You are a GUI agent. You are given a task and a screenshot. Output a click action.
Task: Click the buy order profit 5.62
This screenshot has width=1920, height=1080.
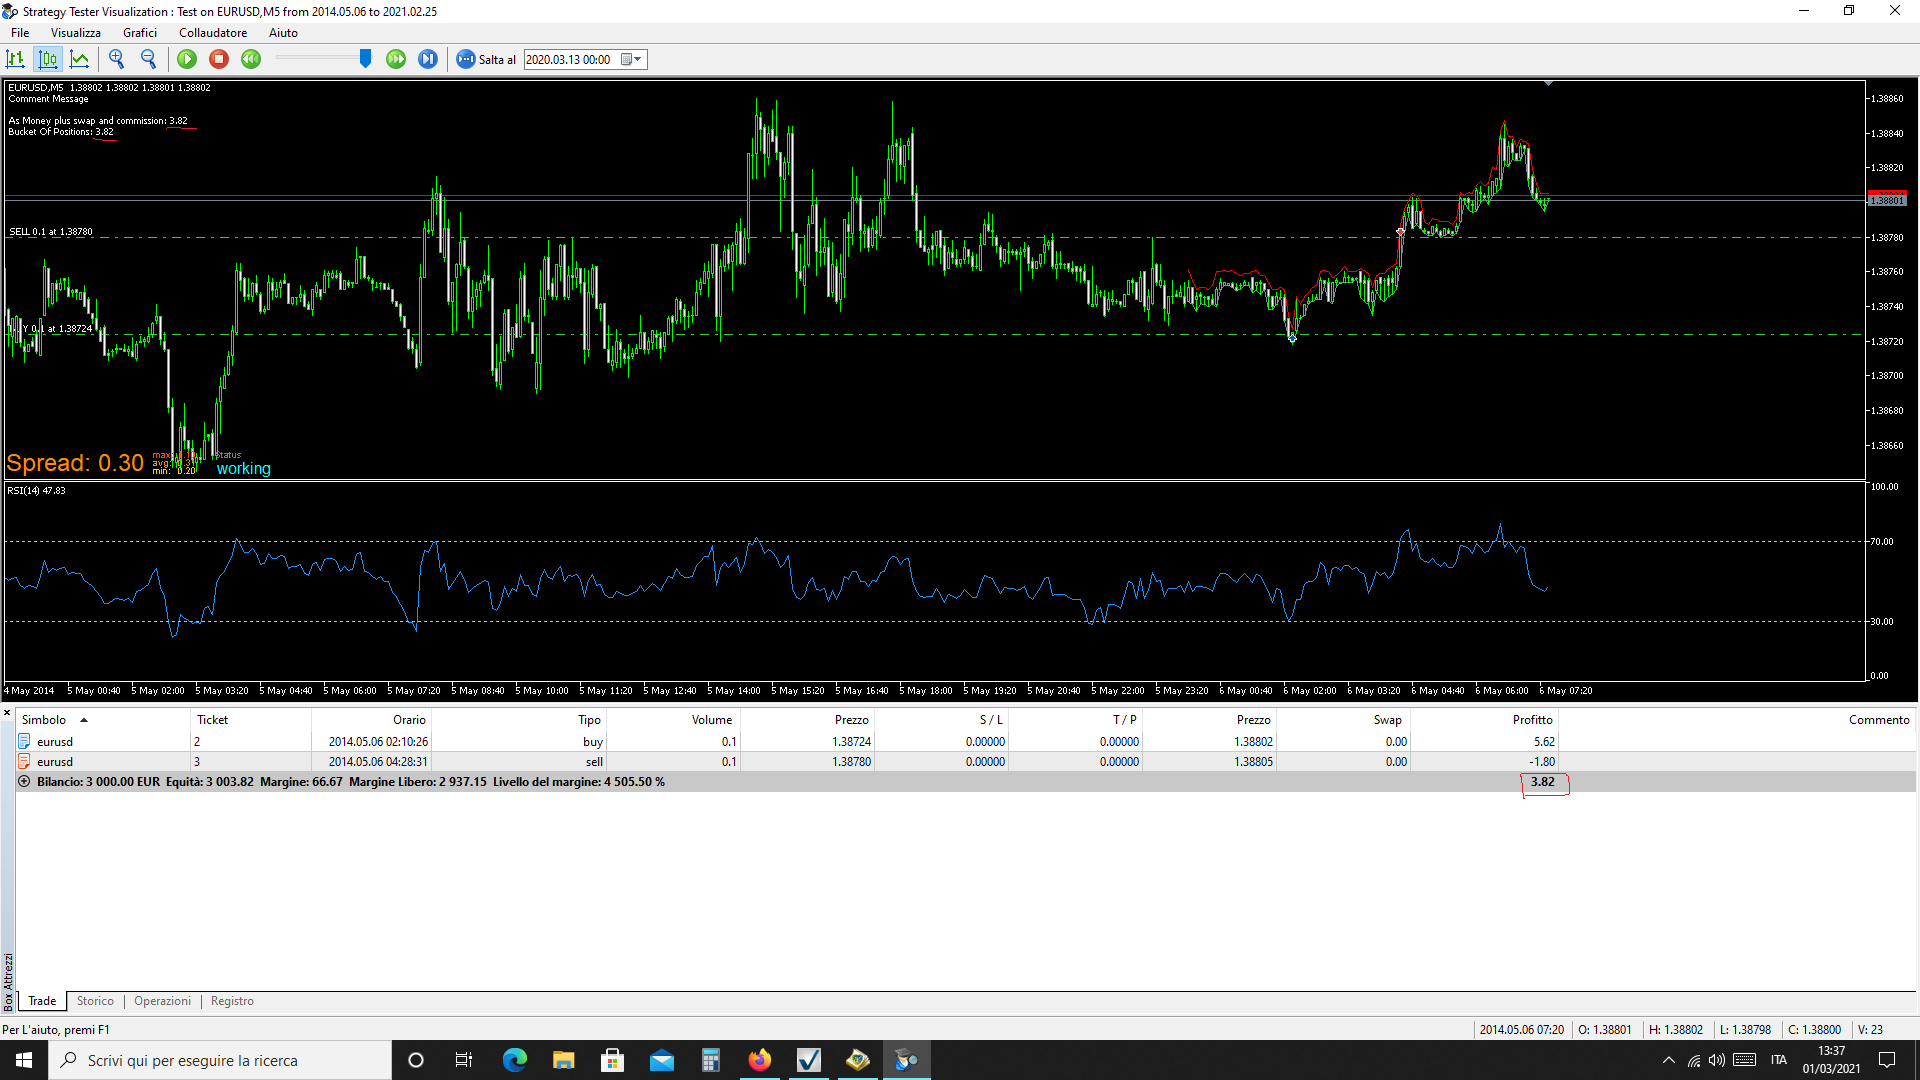(1544, 742)
